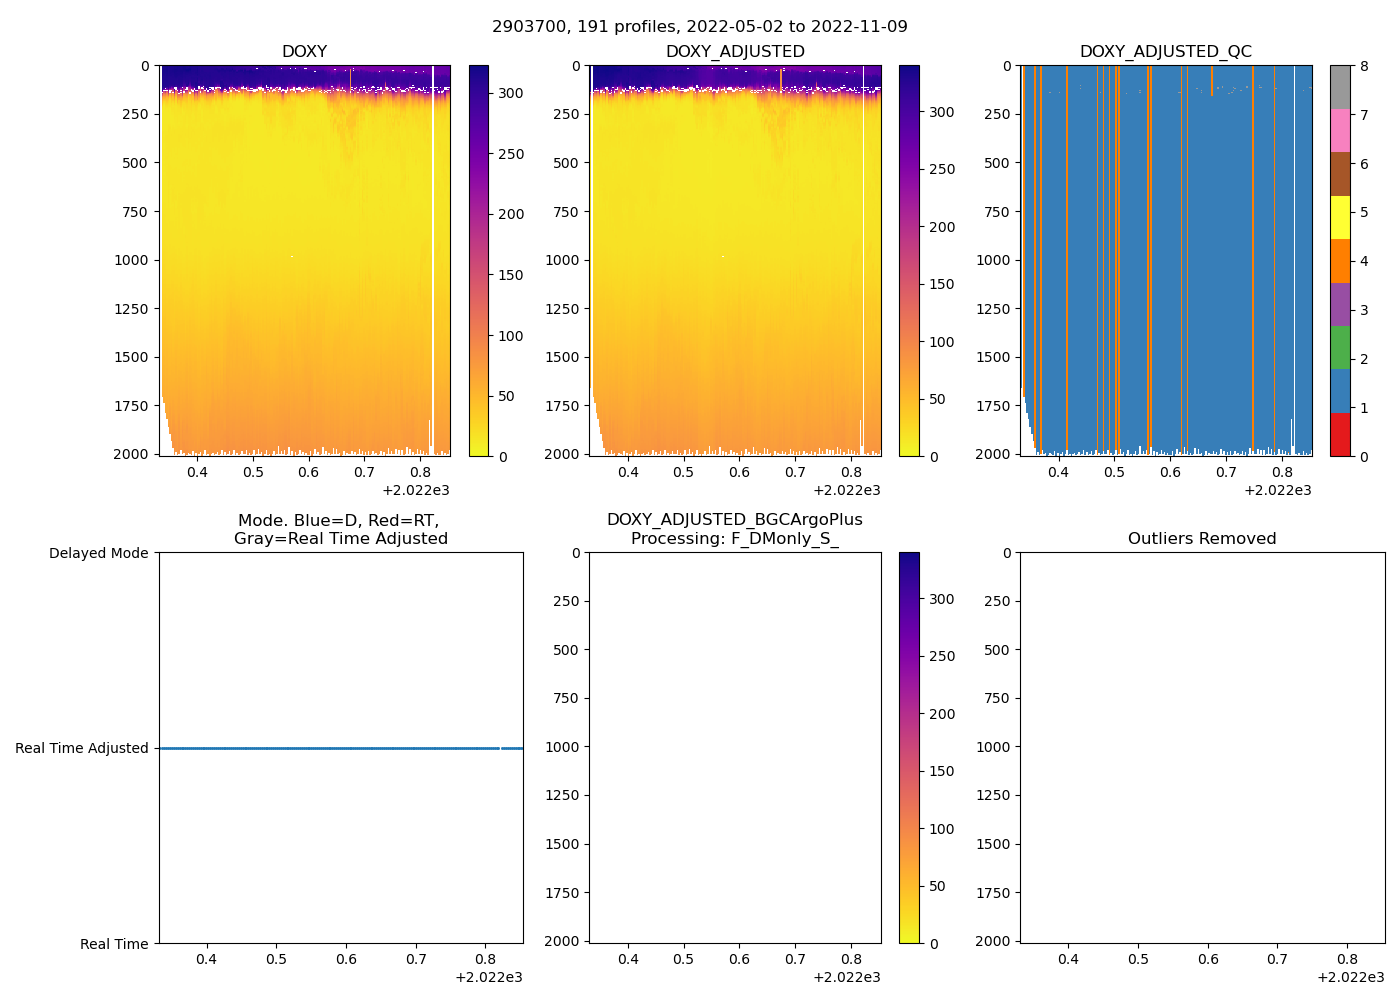Screen dimensions: 1400x1000
Task: Select the pink QC flag 7 swatch
Action: (x=1340, y=130)
